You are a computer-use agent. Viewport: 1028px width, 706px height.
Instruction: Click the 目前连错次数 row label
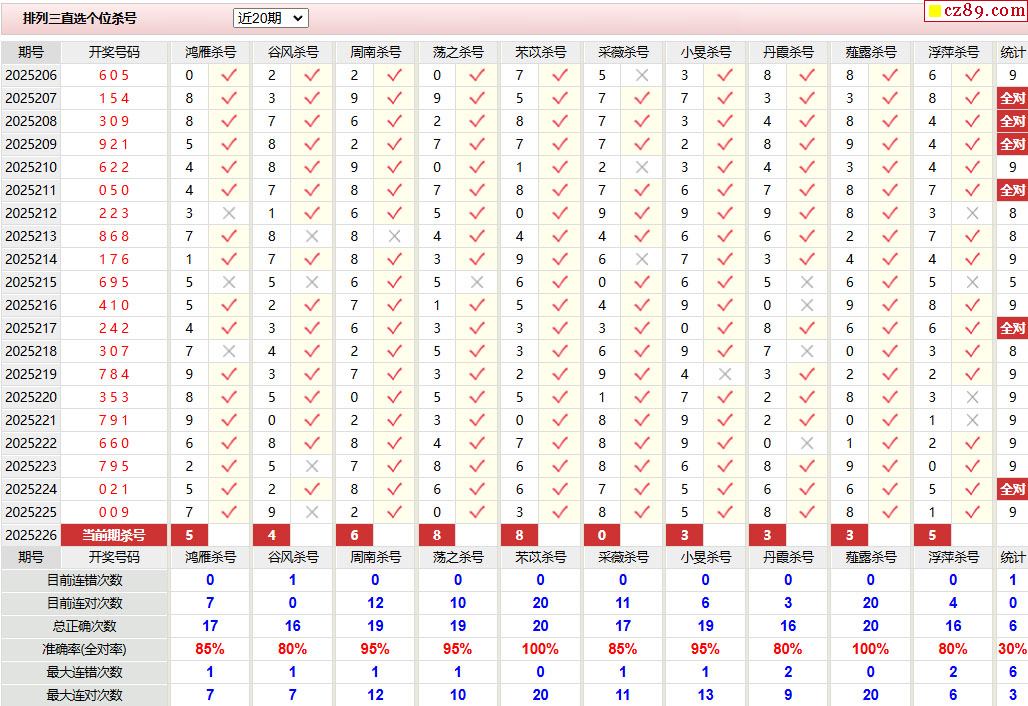(85, 580)
